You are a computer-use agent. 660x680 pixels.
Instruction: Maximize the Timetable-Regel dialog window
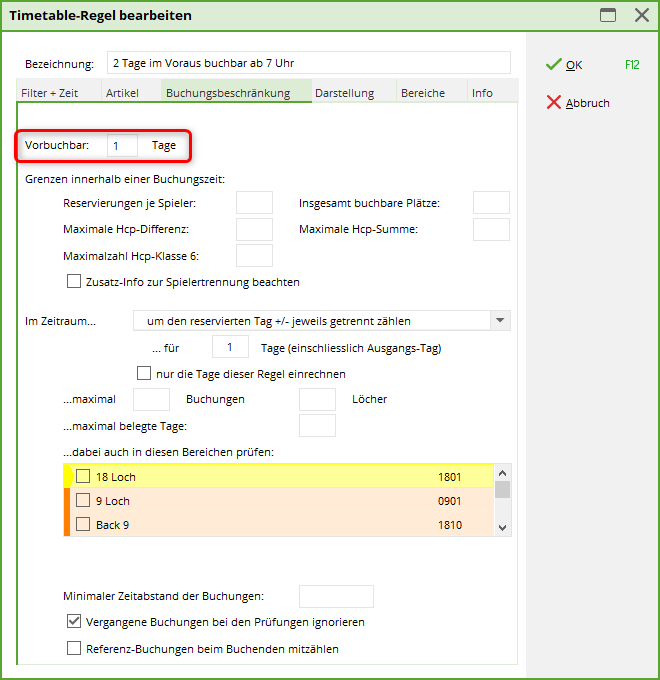click(x=607, y=15)
